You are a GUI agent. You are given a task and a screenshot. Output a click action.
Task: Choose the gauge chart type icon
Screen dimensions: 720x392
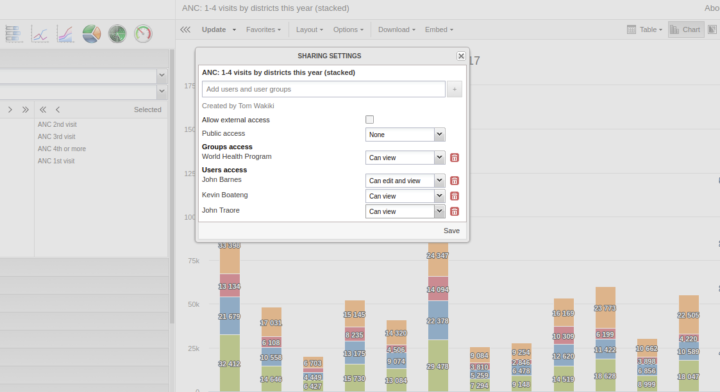point(143,34)
